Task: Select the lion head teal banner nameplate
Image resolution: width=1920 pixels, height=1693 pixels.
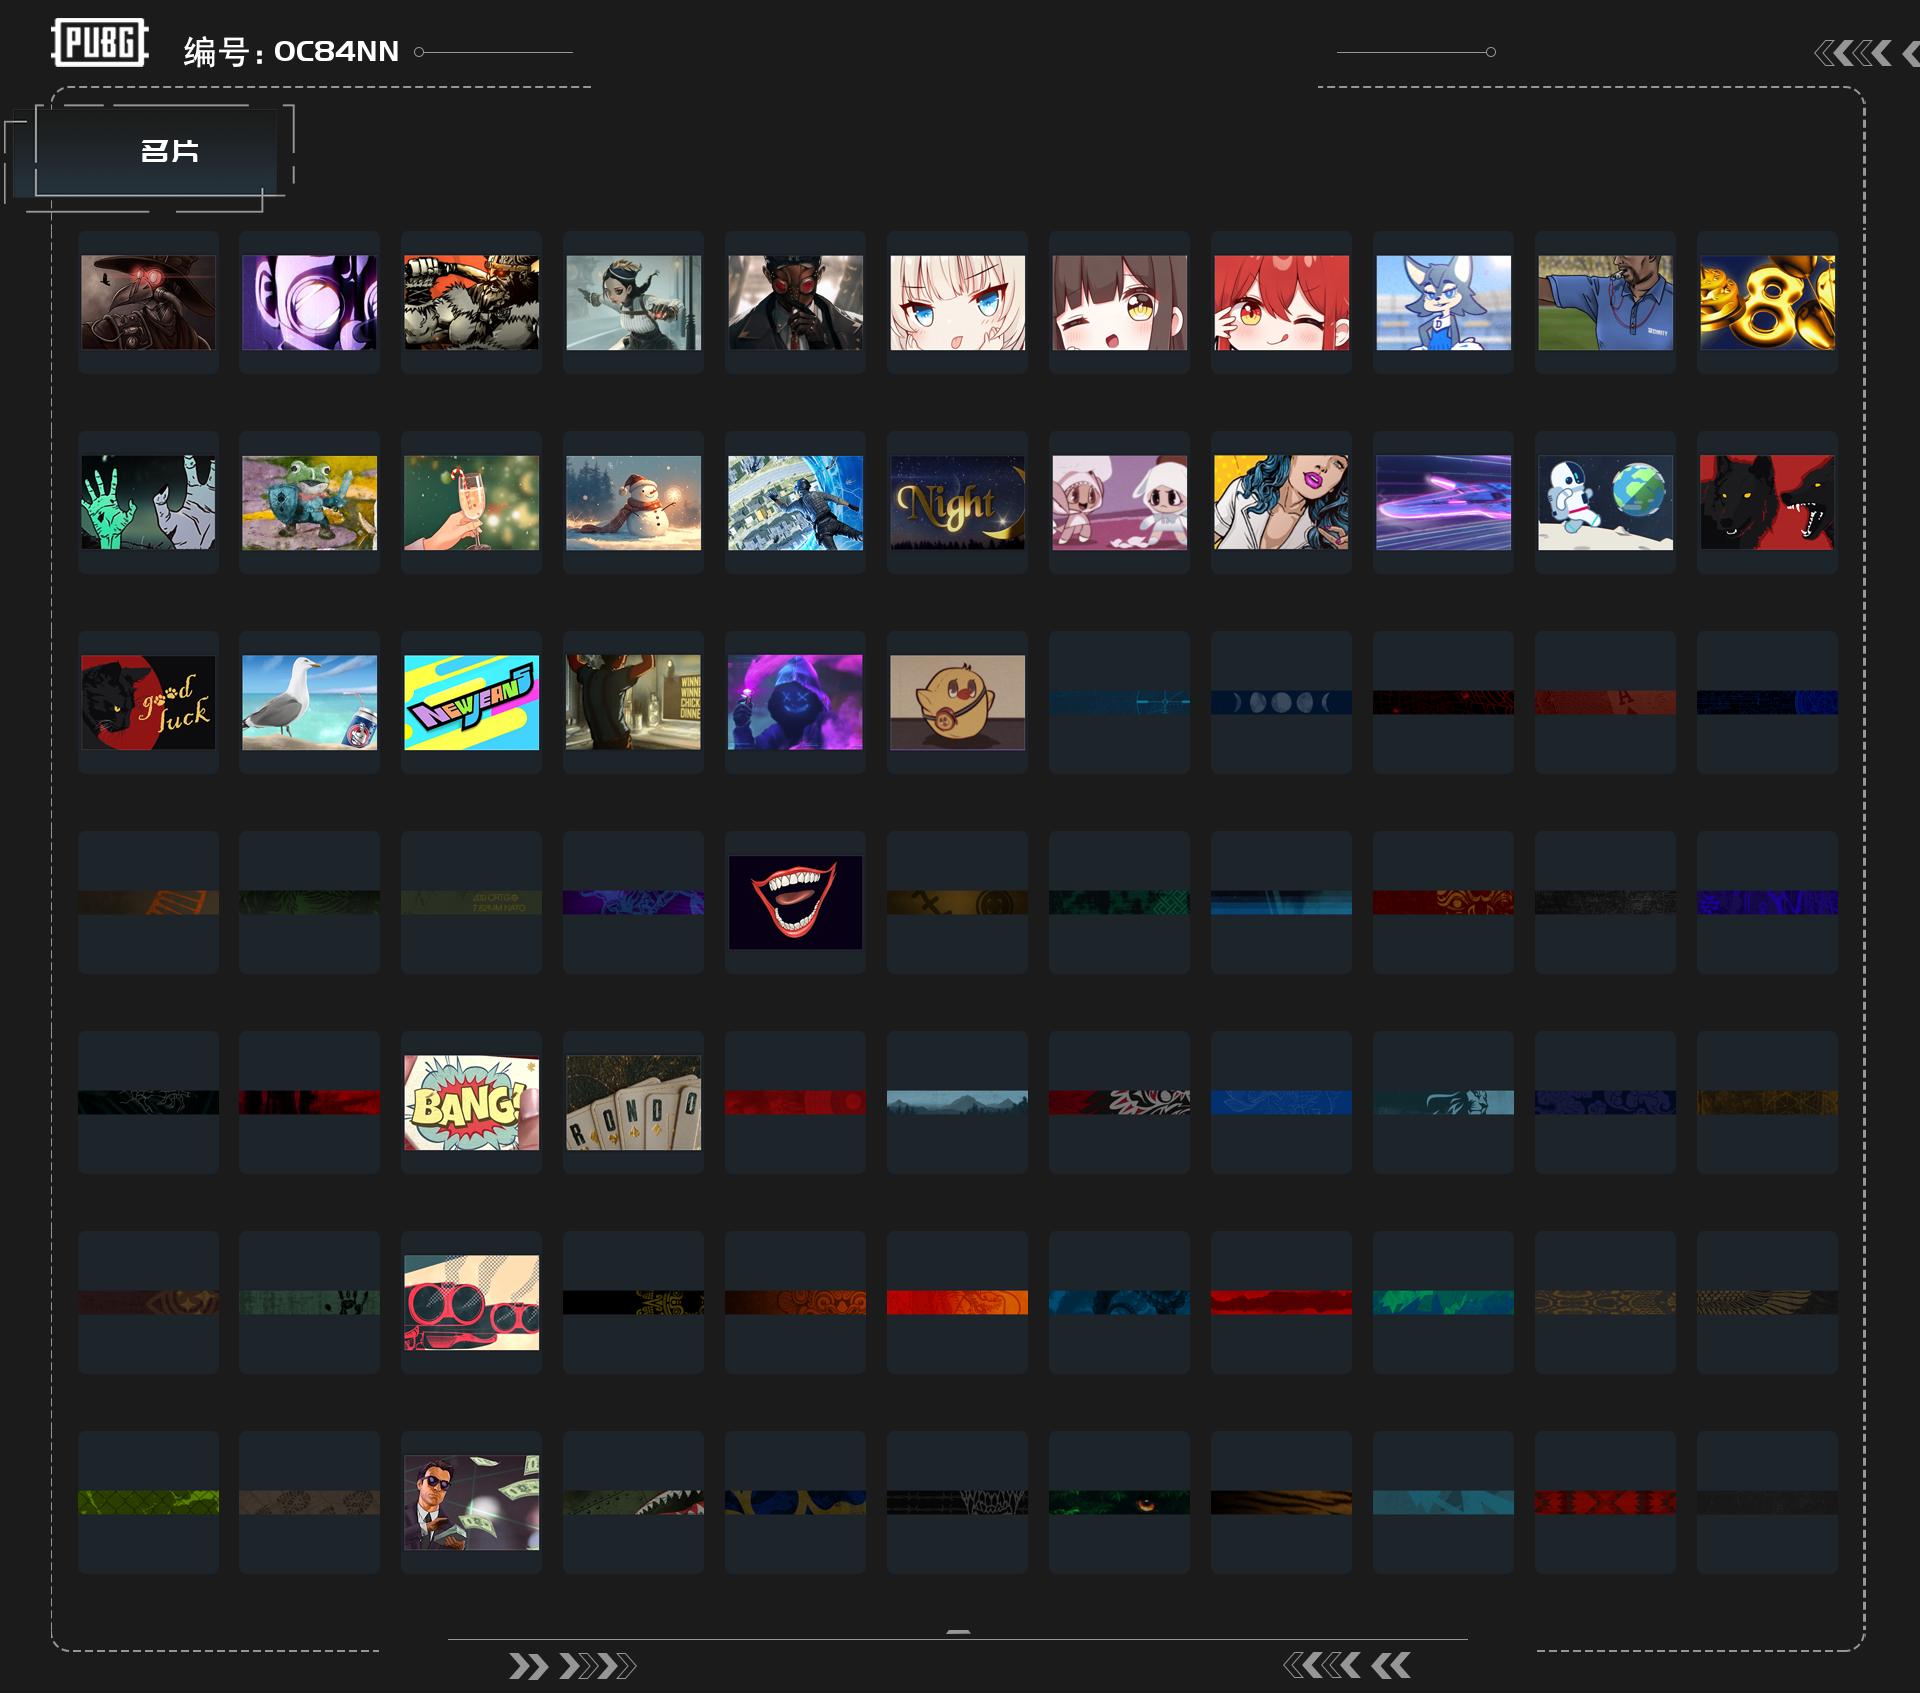Action: click(x=1444, y=1102)
